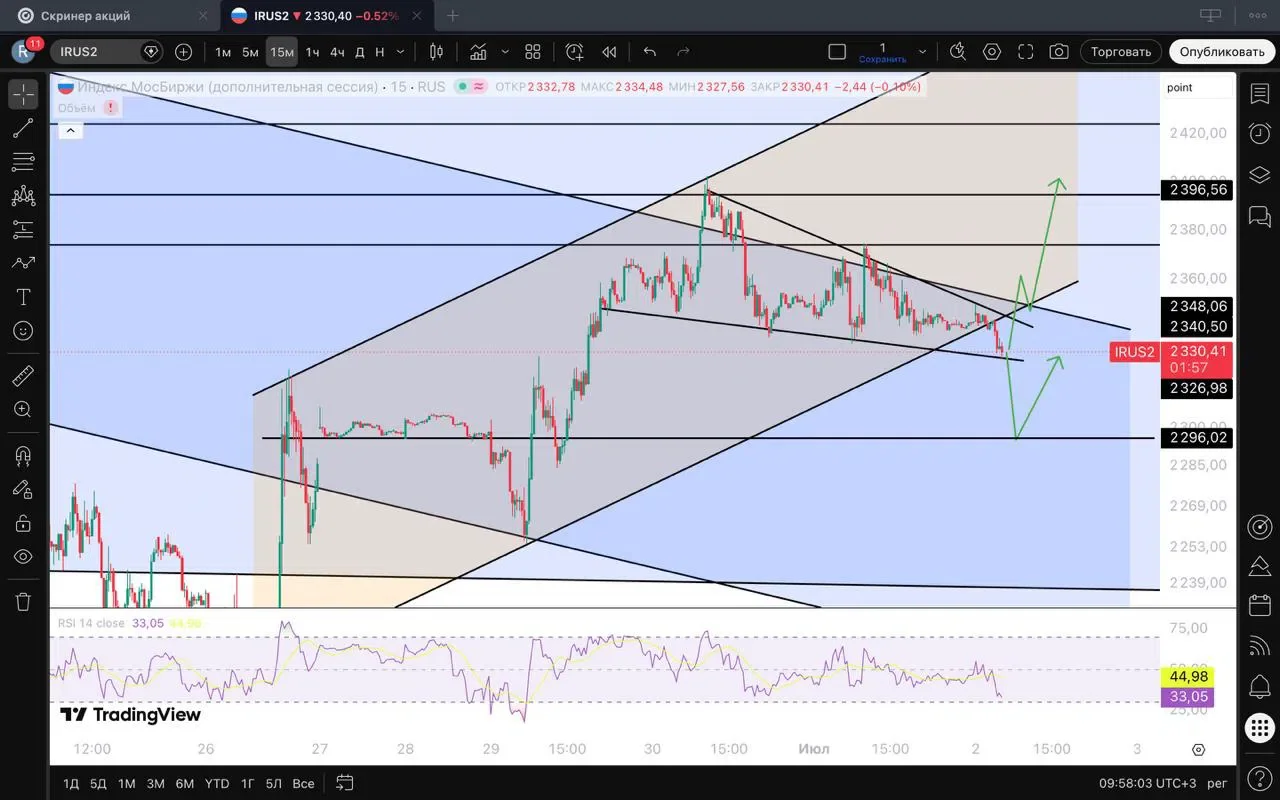Toggle magnet mode for drawings
Screen dimensions: 1280x800
coord(23,455)
